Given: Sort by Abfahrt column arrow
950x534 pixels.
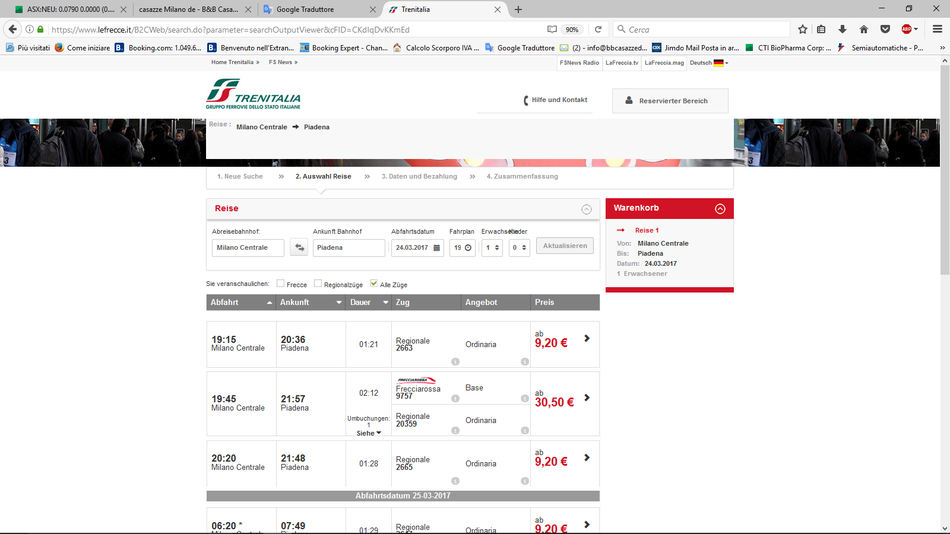Looking at the screenshot, I should coord(269,302).
